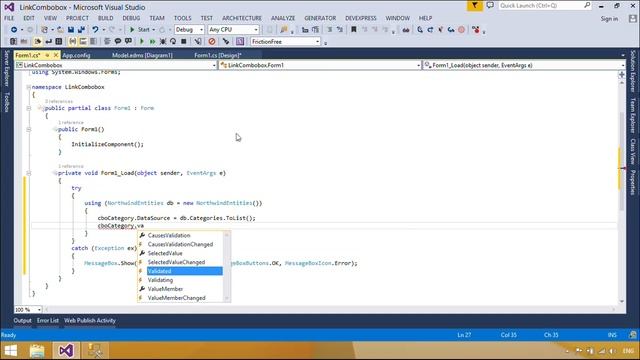
Task: Click the black square stop icon
Action: (x=184, y=42)
